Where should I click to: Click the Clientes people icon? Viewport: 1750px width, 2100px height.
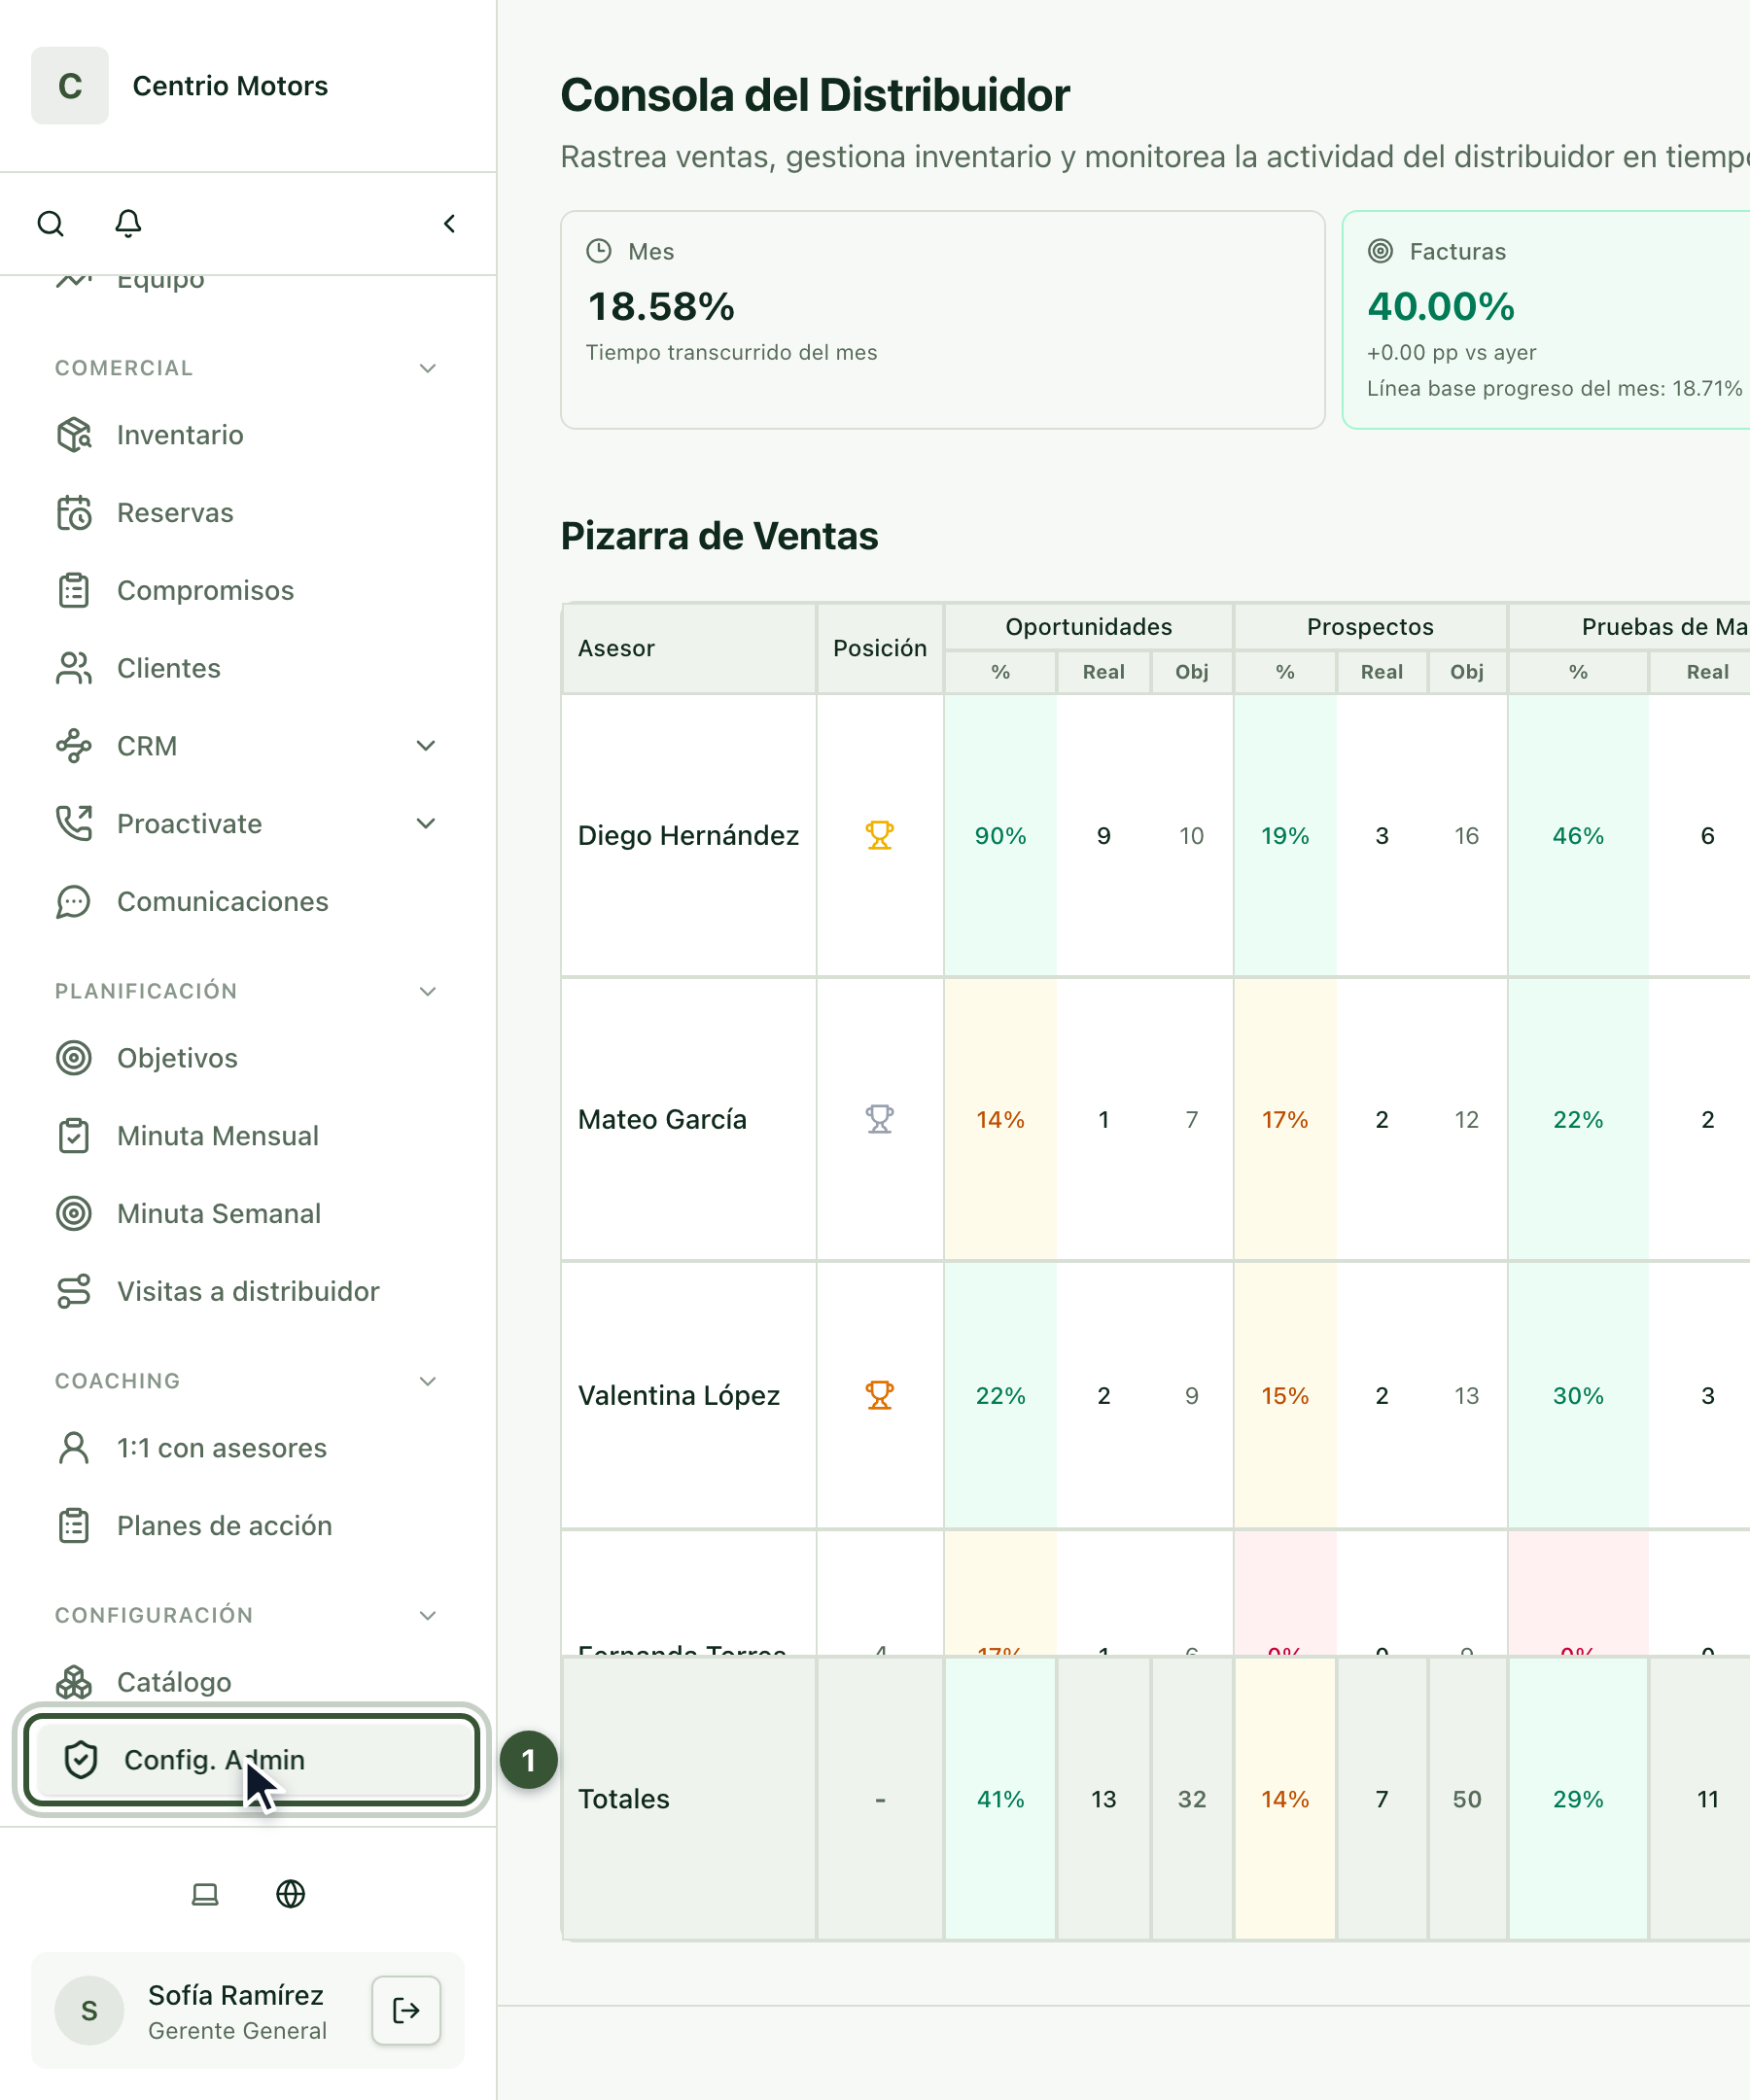[74, 668]
